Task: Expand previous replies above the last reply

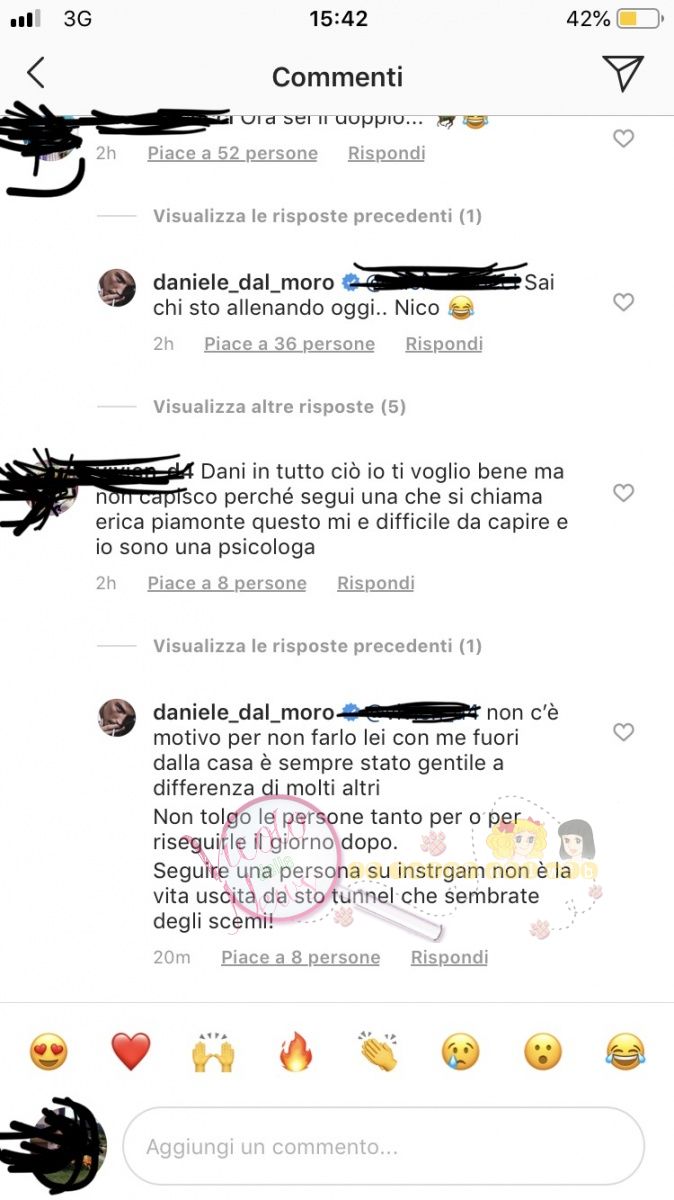Action: [x=317, y=646]
